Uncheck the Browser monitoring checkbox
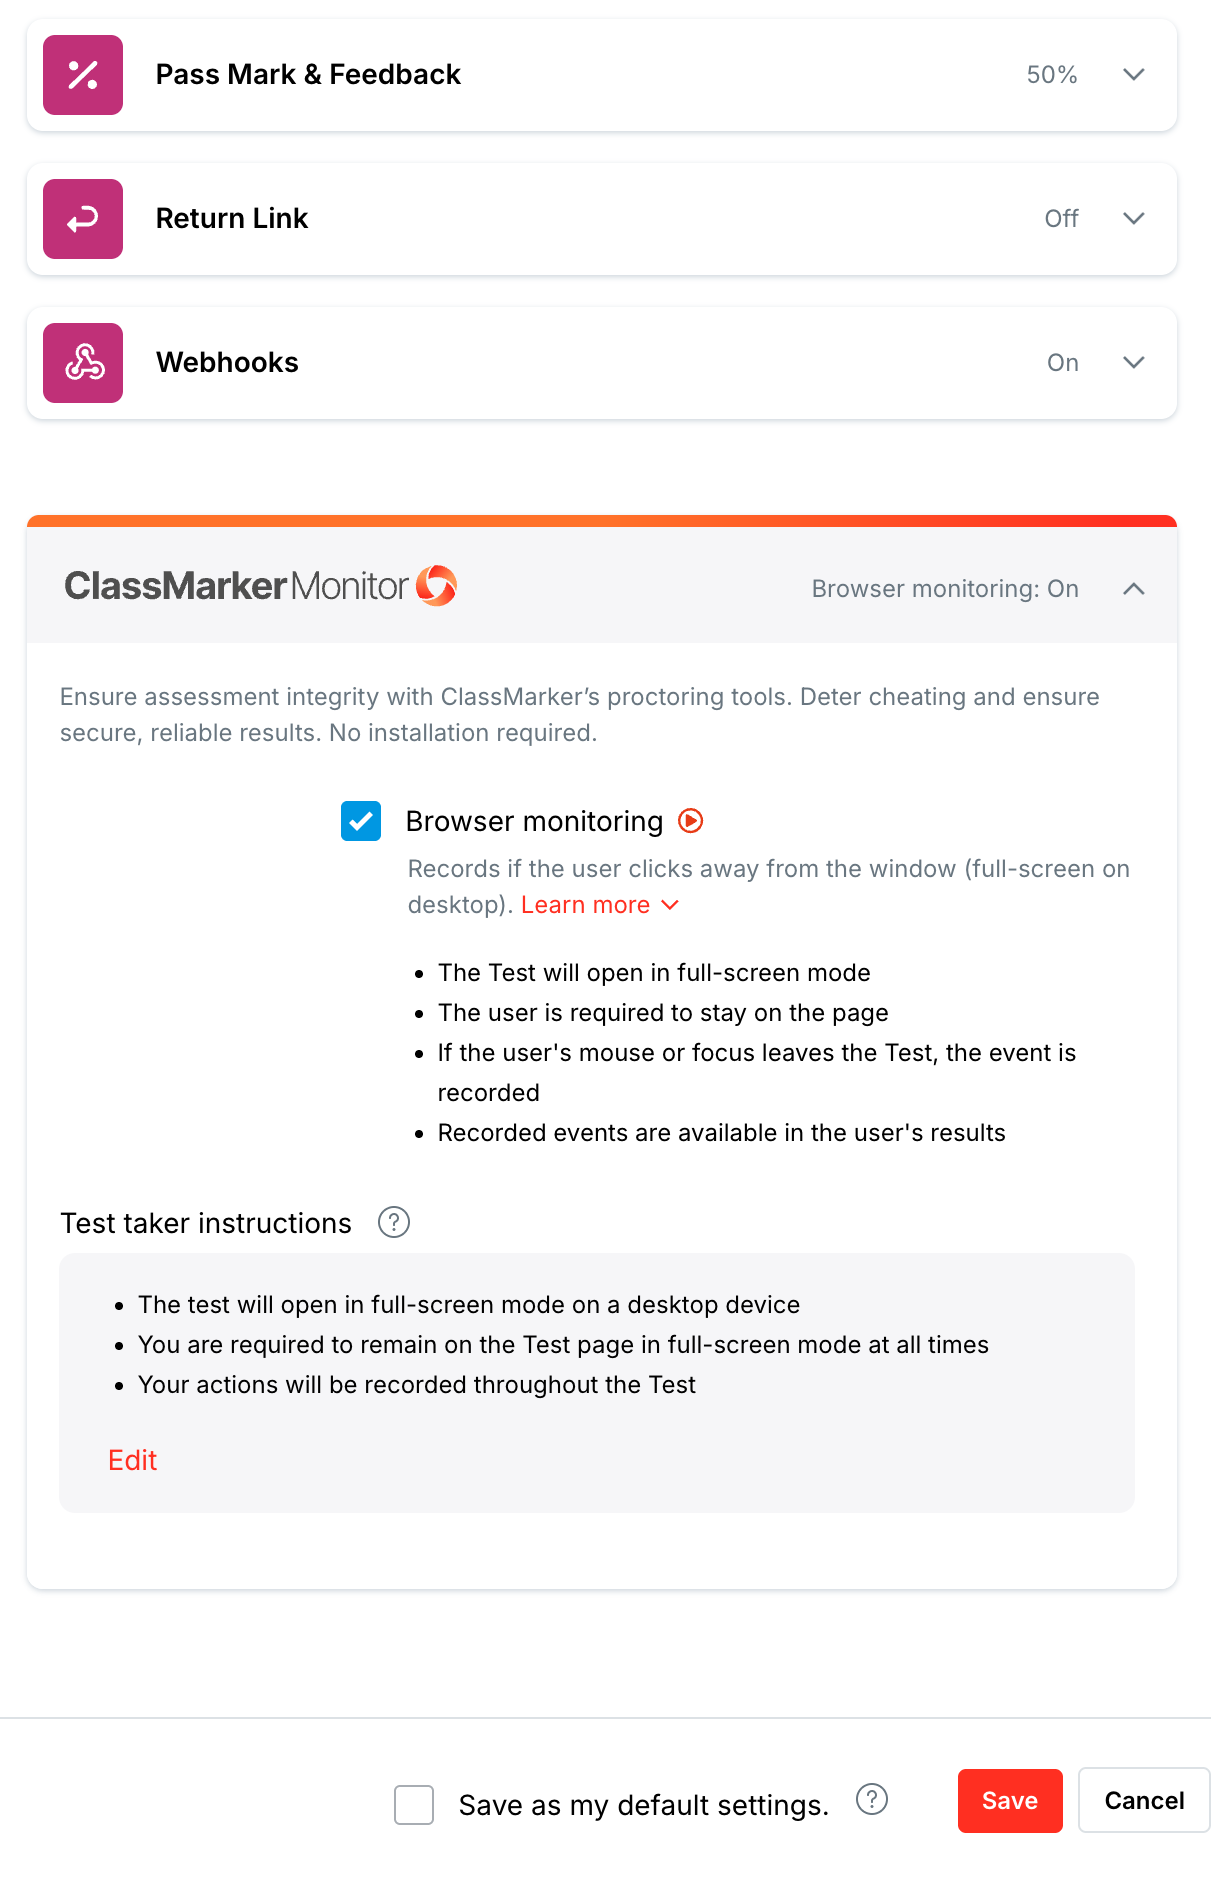 (361, 821)
